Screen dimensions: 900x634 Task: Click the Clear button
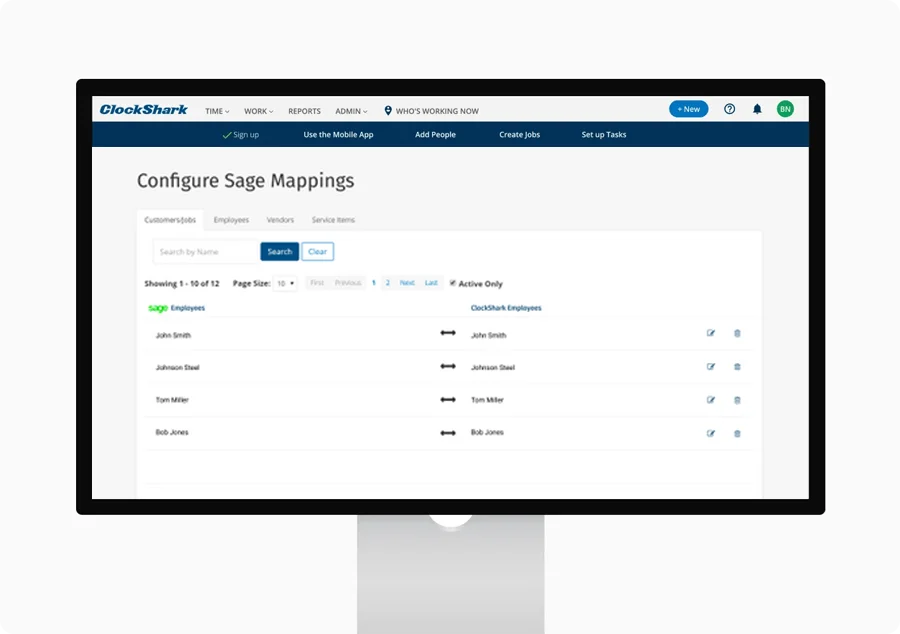(x=317, y=251)
